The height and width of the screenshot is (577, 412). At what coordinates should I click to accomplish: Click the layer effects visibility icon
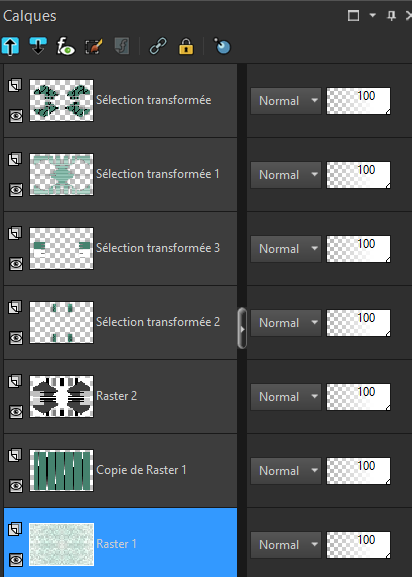click(x=66, y=47)
